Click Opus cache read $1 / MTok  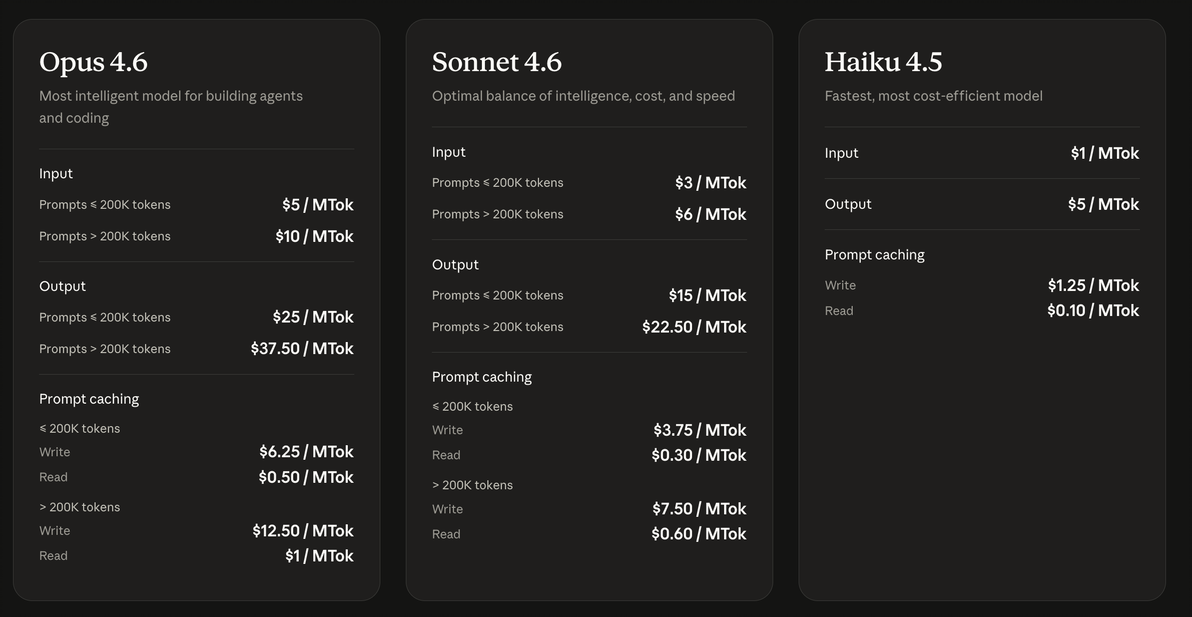(319, 556)
